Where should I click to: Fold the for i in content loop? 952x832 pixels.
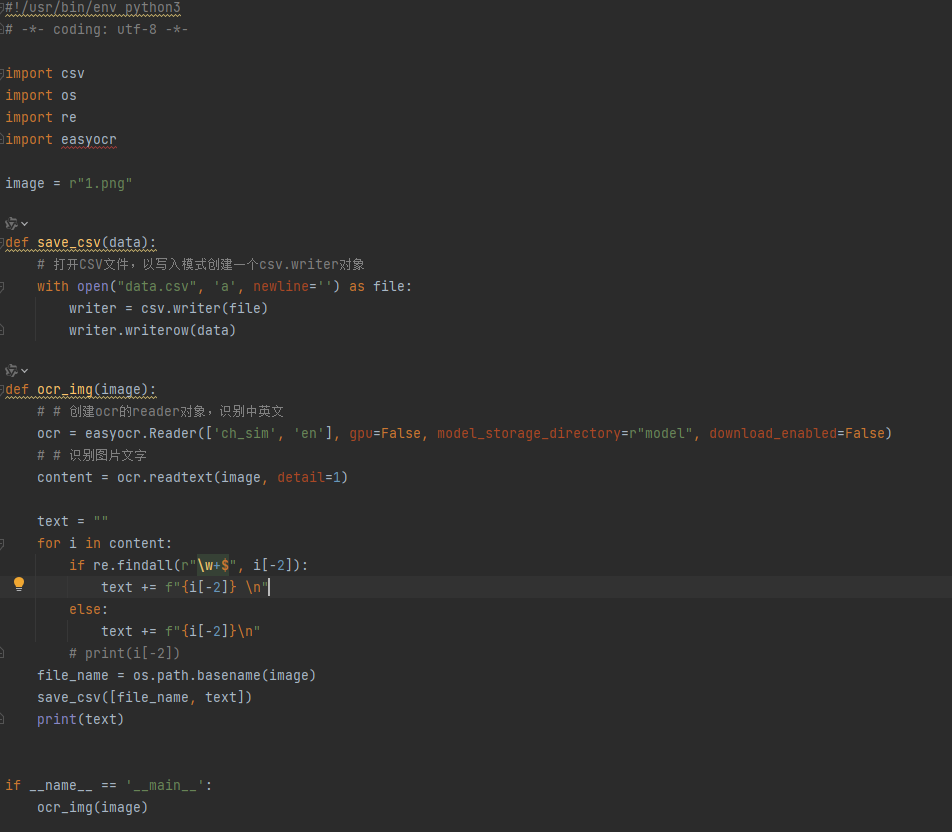pos(2,544)
